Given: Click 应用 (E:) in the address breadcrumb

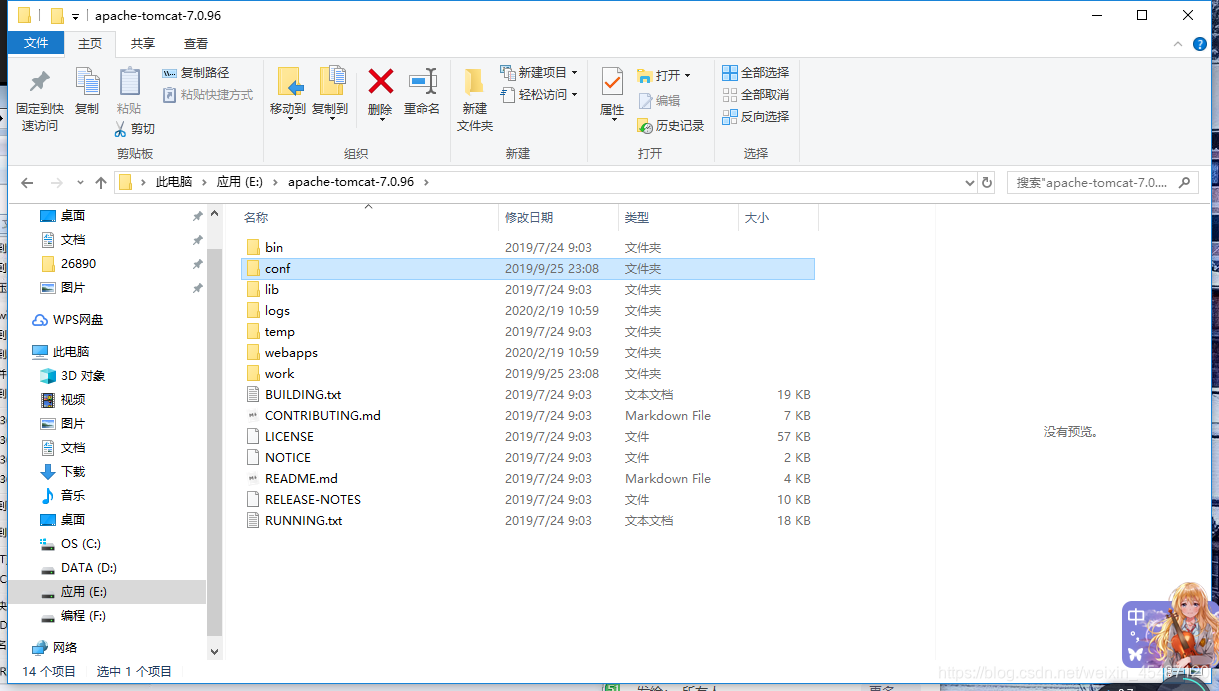Looking at the screenshot, I should 242,182.
